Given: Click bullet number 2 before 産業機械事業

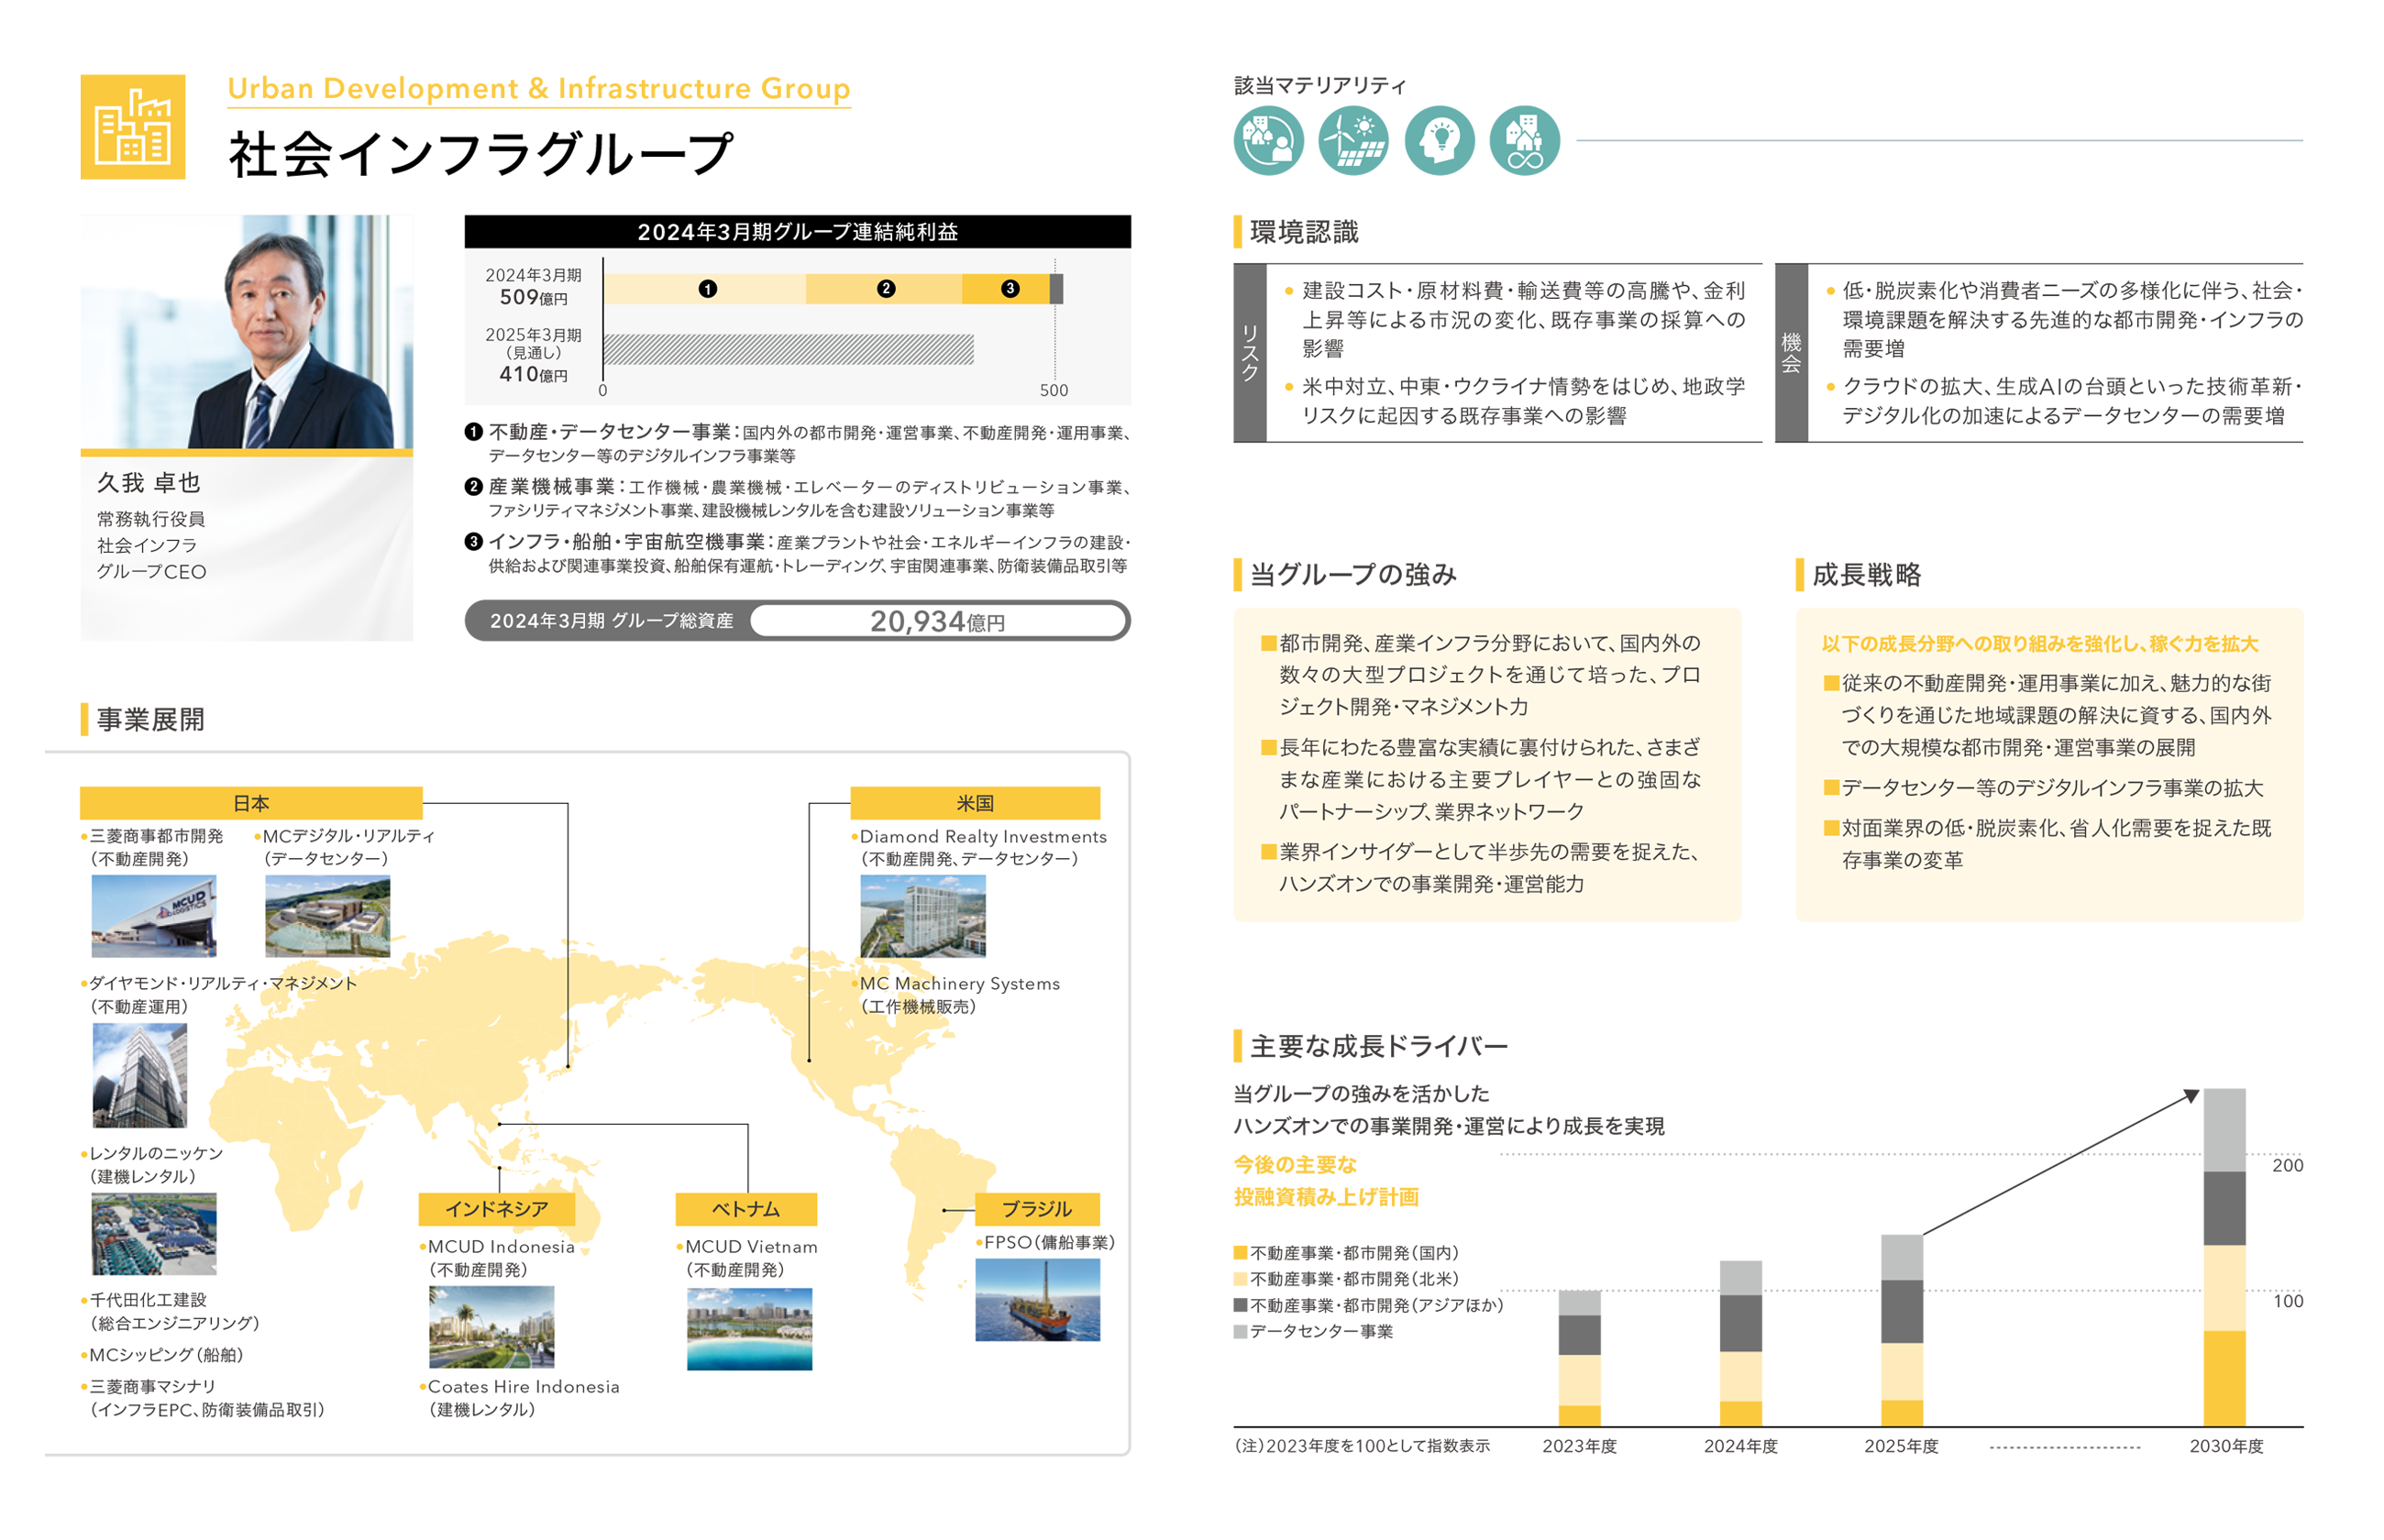Looking at the screenshot, I should click(473, 487).
